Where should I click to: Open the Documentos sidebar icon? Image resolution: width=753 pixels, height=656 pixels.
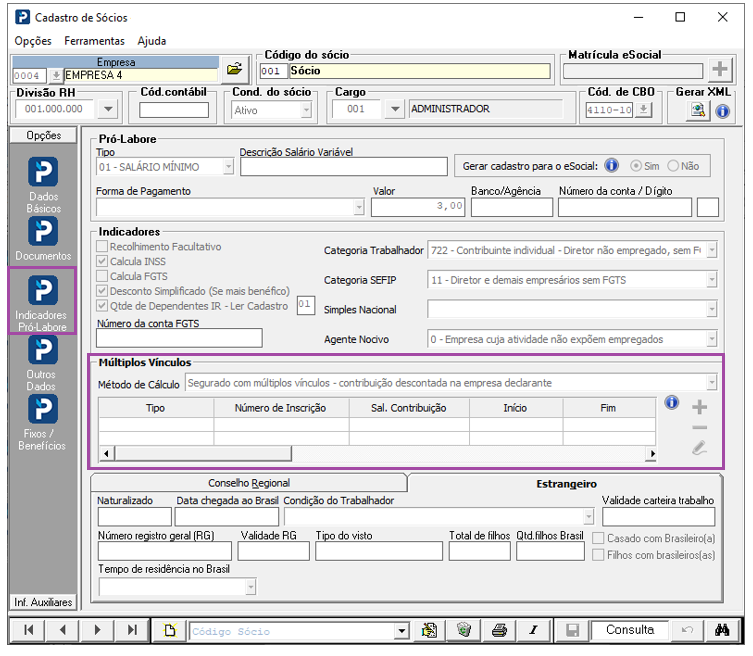(43, 232)
